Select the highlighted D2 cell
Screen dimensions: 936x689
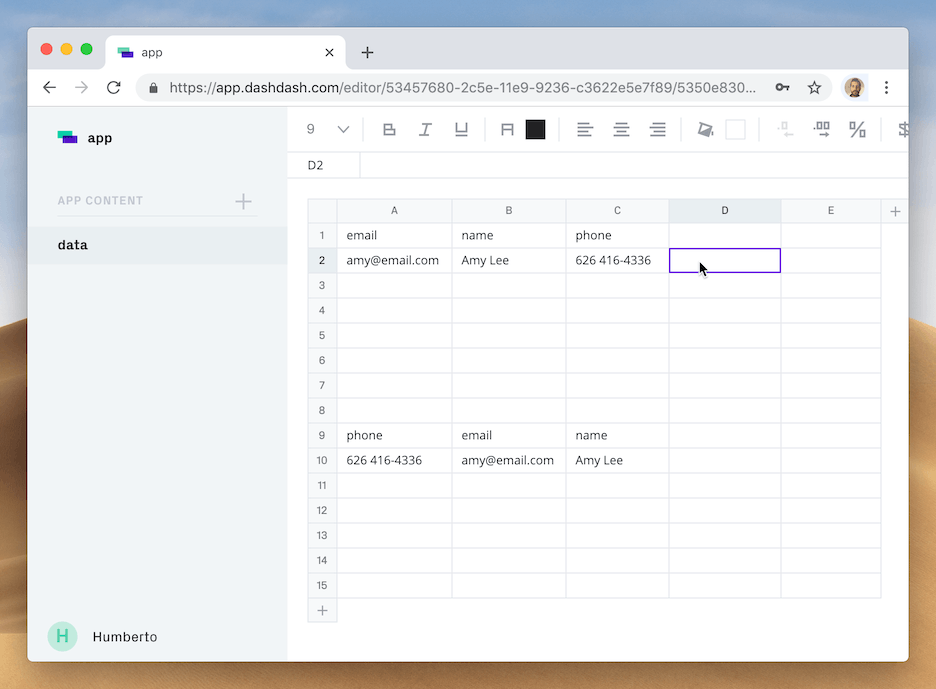coord(725,260)
